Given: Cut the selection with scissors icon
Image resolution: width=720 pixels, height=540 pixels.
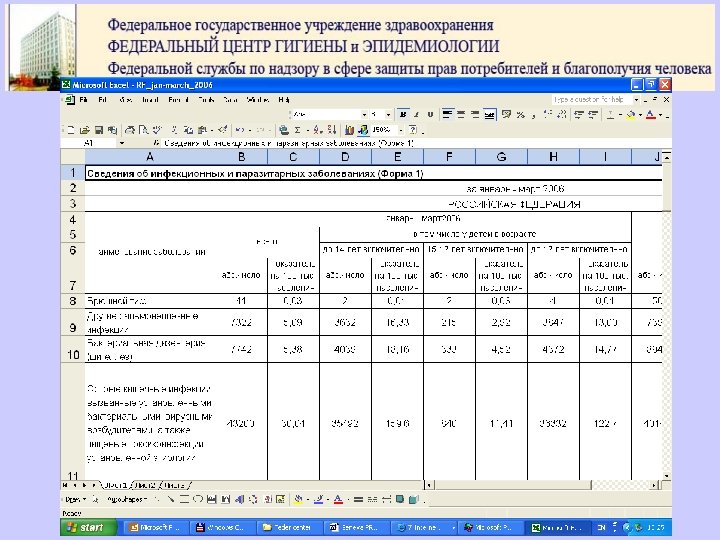Looking at the screenshot, I should [174, 130].
